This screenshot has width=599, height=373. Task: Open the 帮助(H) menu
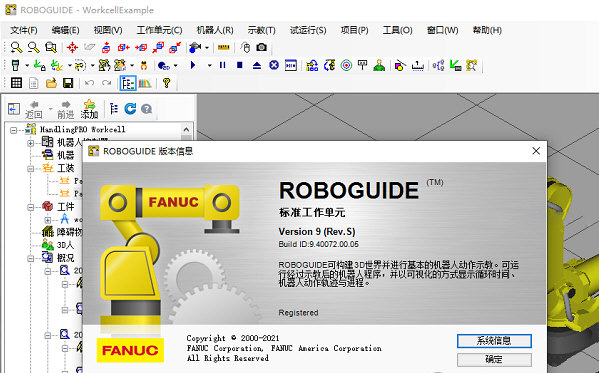[x=487, y=30]
